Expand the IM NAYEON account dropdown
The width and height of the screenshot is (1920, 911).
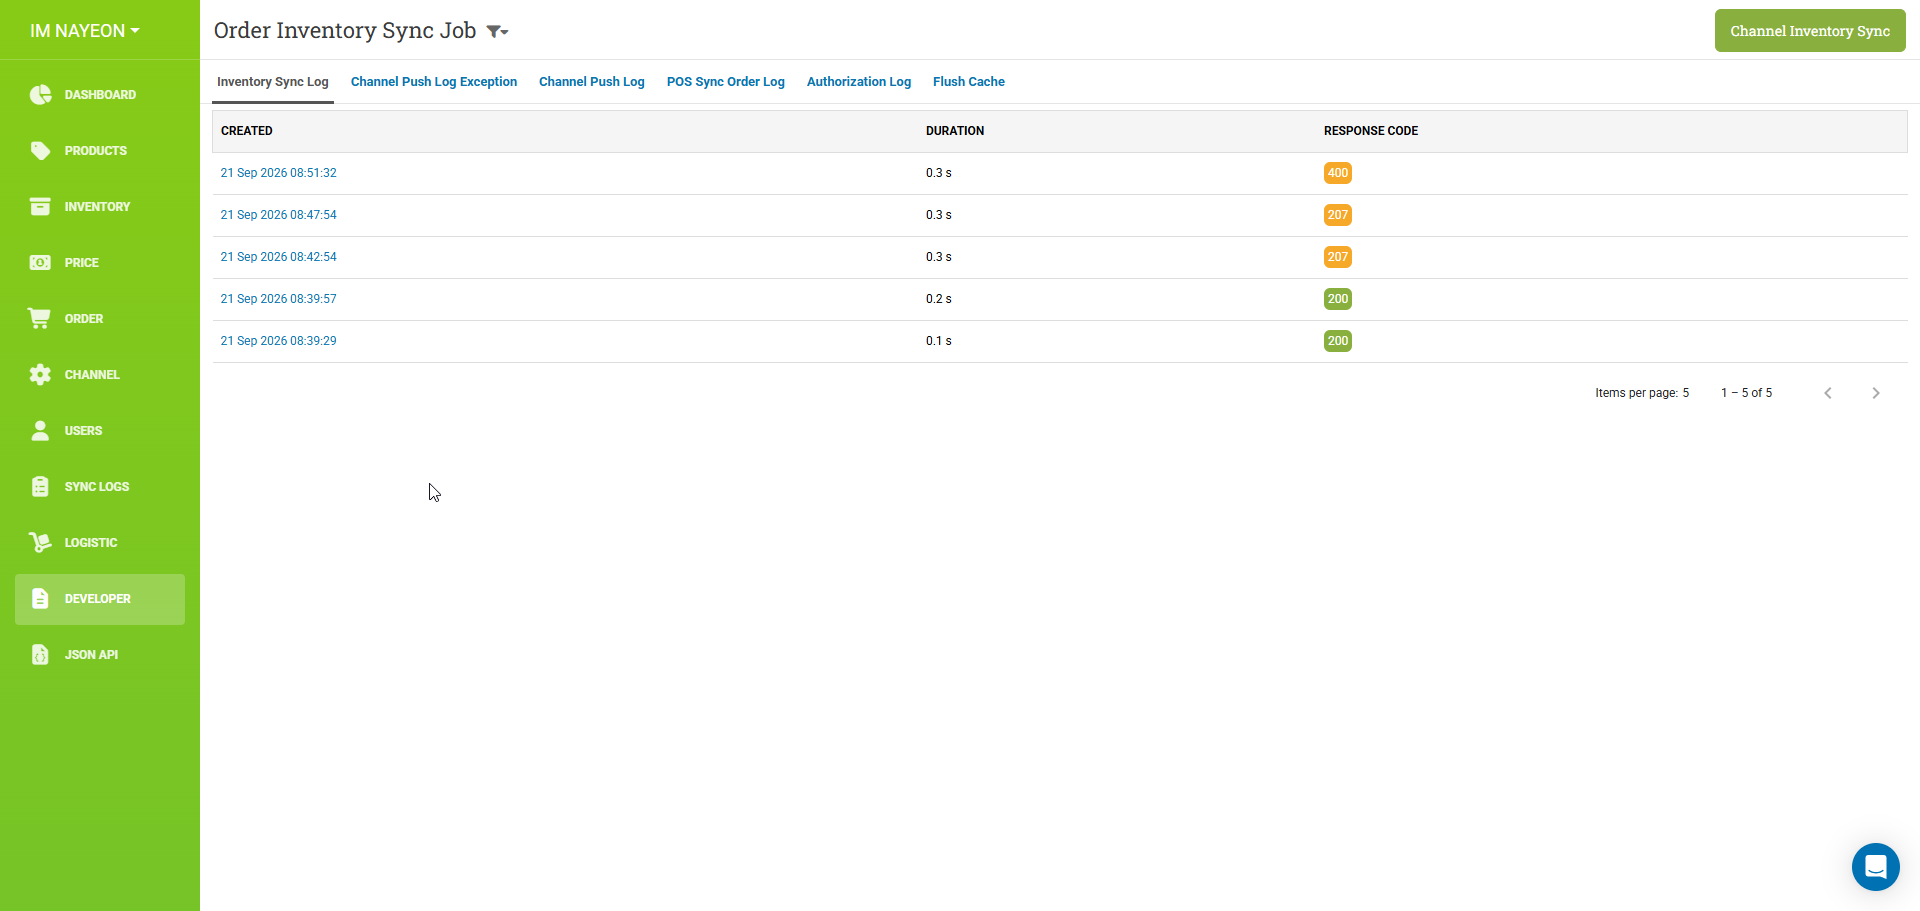[x=85, y=31]
